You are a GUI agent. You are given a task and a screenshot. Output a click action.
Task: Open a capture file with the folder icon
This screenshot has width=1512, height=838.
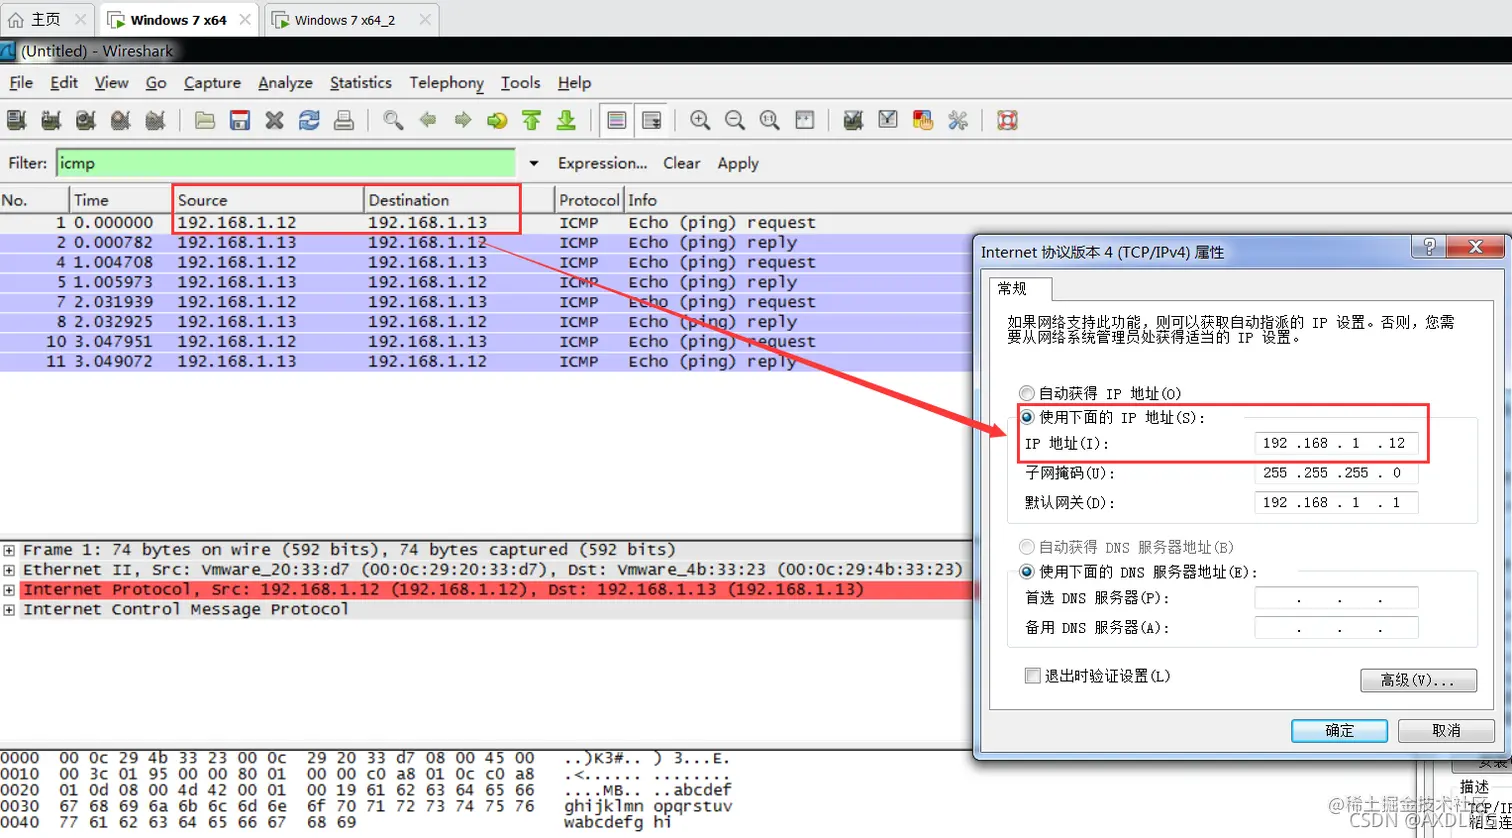(x=205, y=121)
